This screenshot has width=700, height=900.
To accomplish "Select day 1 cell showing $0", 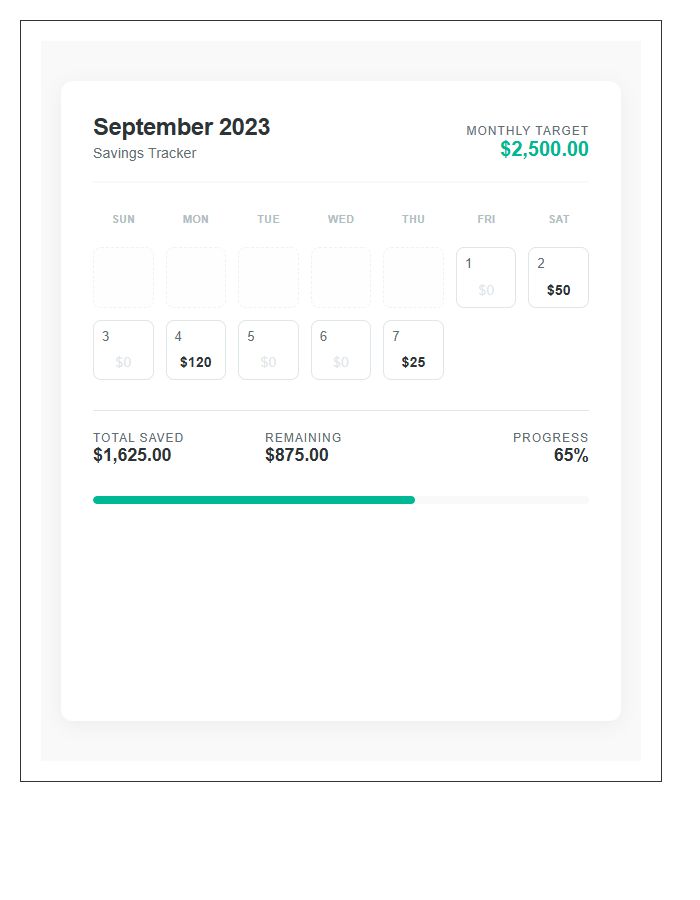I will pos(486,277).
